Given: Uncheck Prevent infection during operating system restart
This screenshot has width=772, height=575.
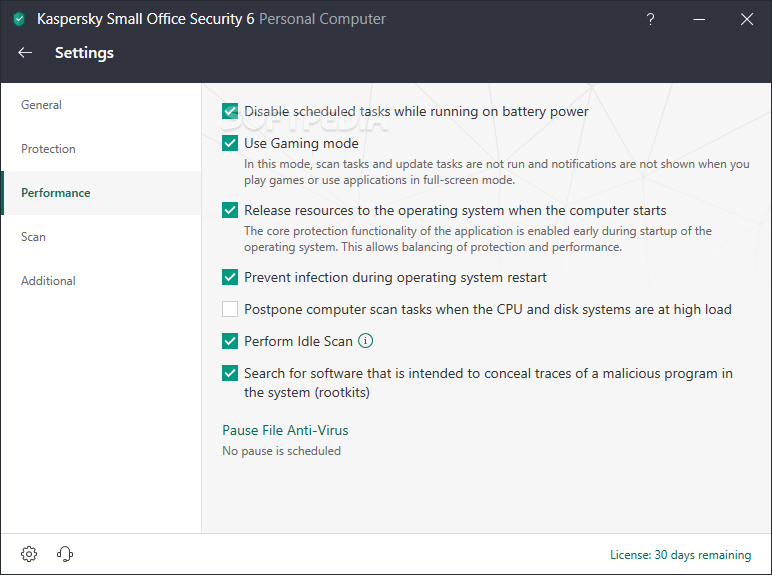Looking at the screenshot, I should tap(230, 277).
